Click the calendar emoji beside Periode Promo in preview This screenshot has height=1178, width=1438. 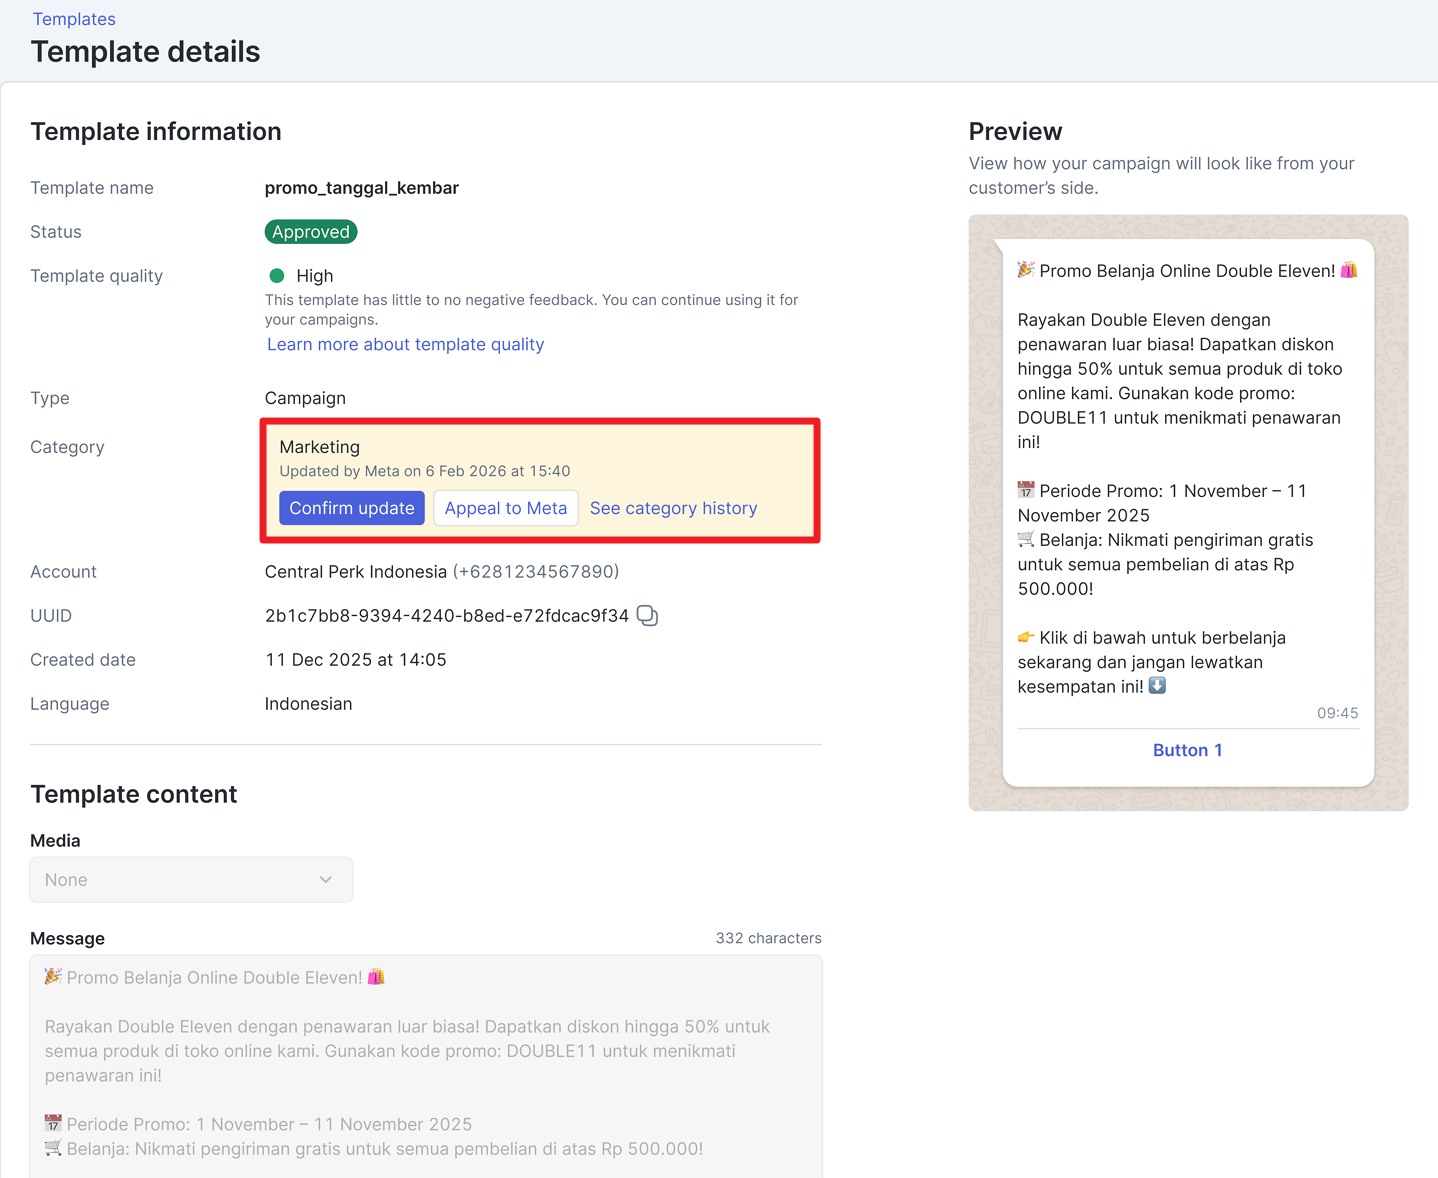tap(1026, 490)
